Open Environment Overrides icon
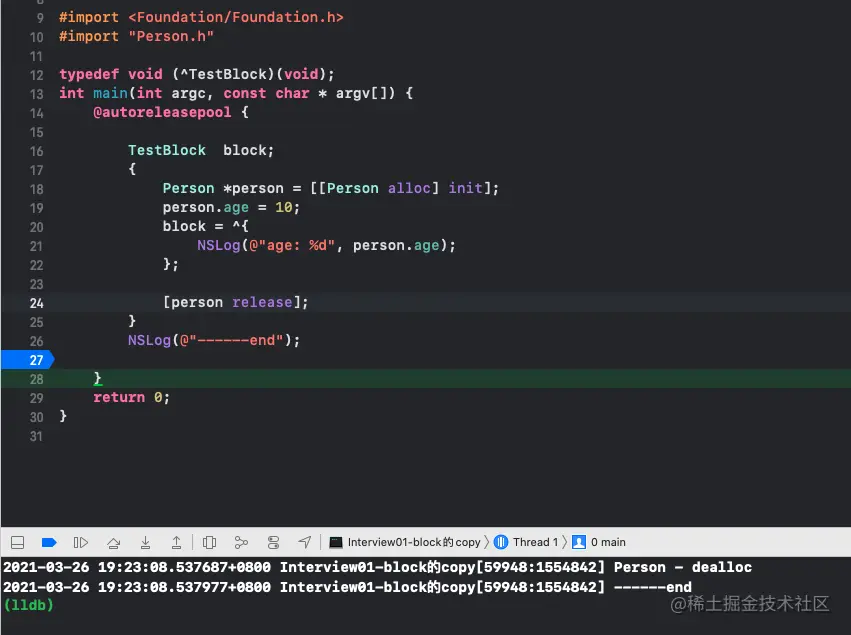 (x=273, y=542)
